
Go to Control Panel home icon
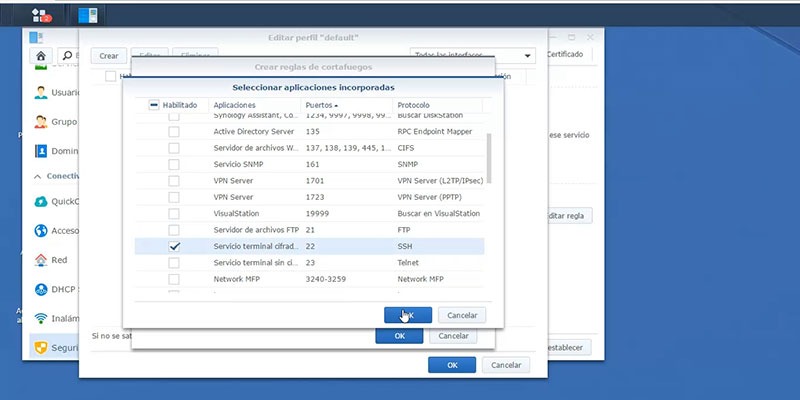pyautogui.click(x=41, y=56)
